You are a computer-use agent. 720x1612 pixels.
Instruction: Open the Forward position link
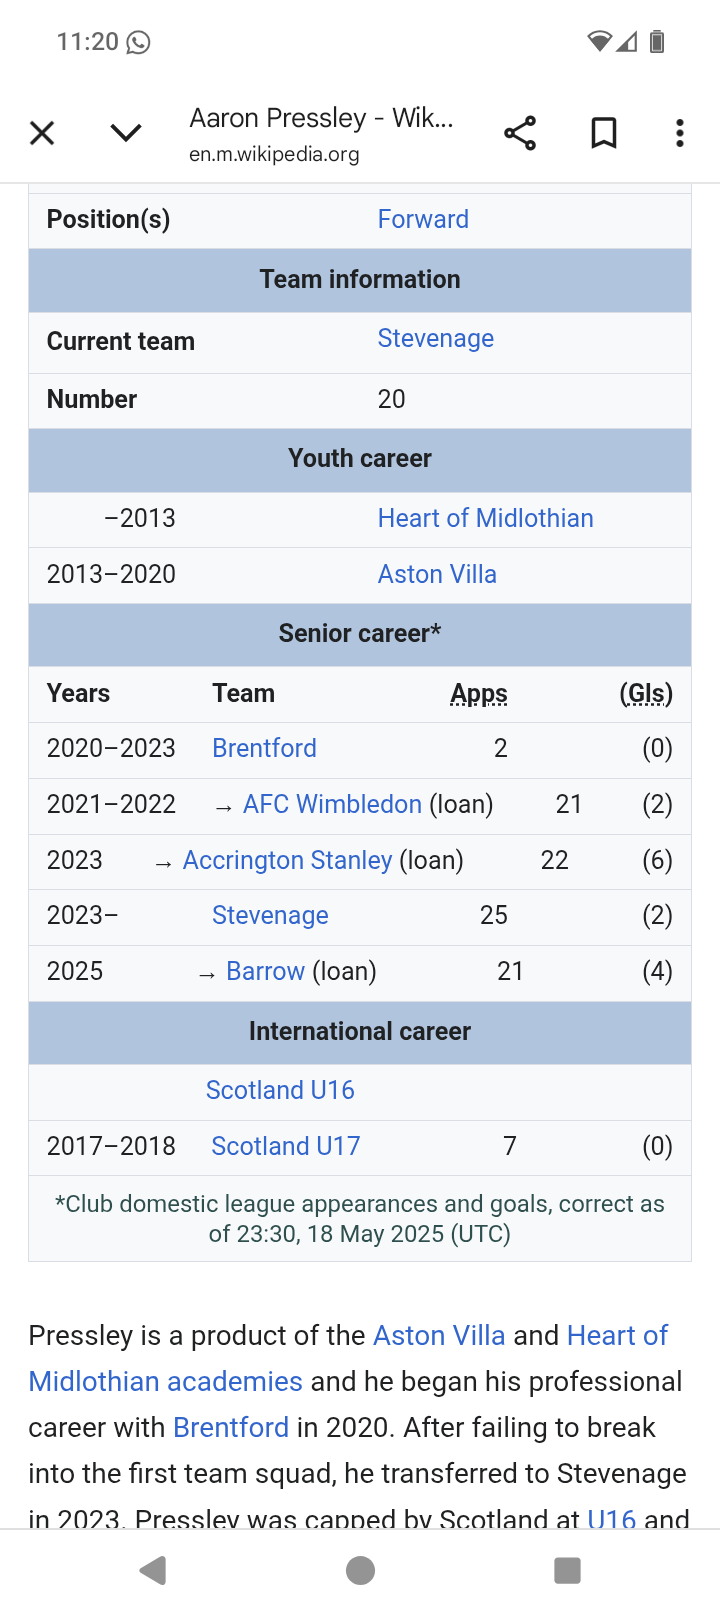[x=423, y=219]
